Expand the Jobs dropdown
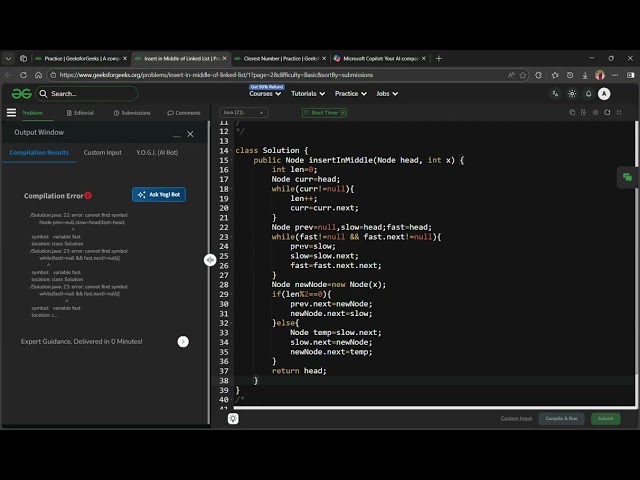 pos(387,94)
